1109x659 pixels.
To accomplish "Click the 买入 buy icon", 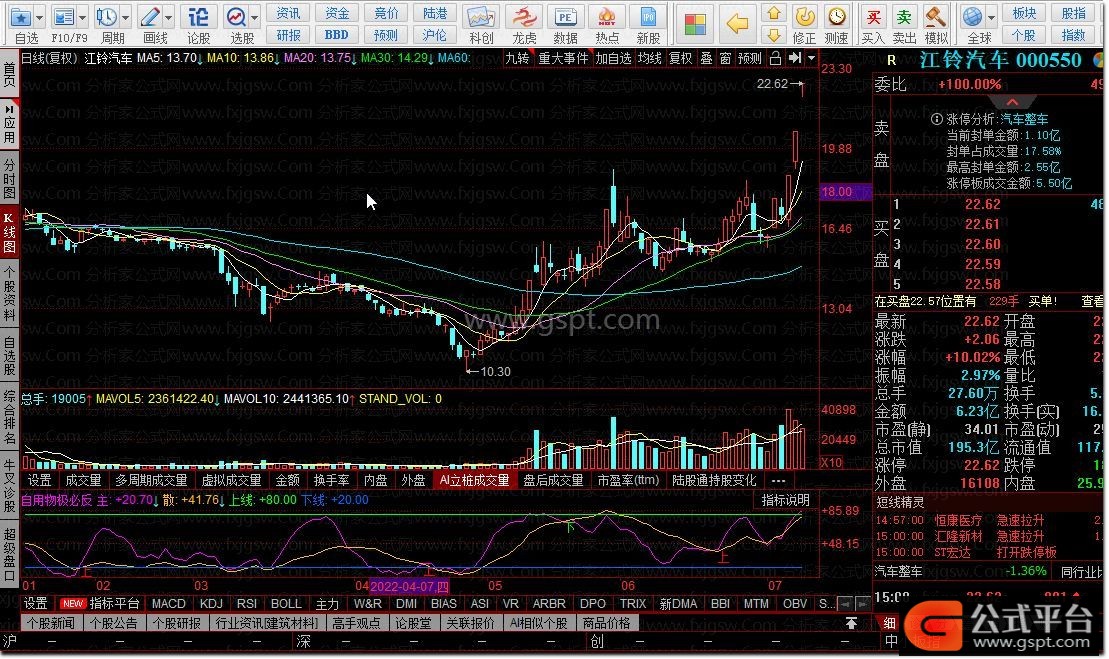I will coord(873,17).
